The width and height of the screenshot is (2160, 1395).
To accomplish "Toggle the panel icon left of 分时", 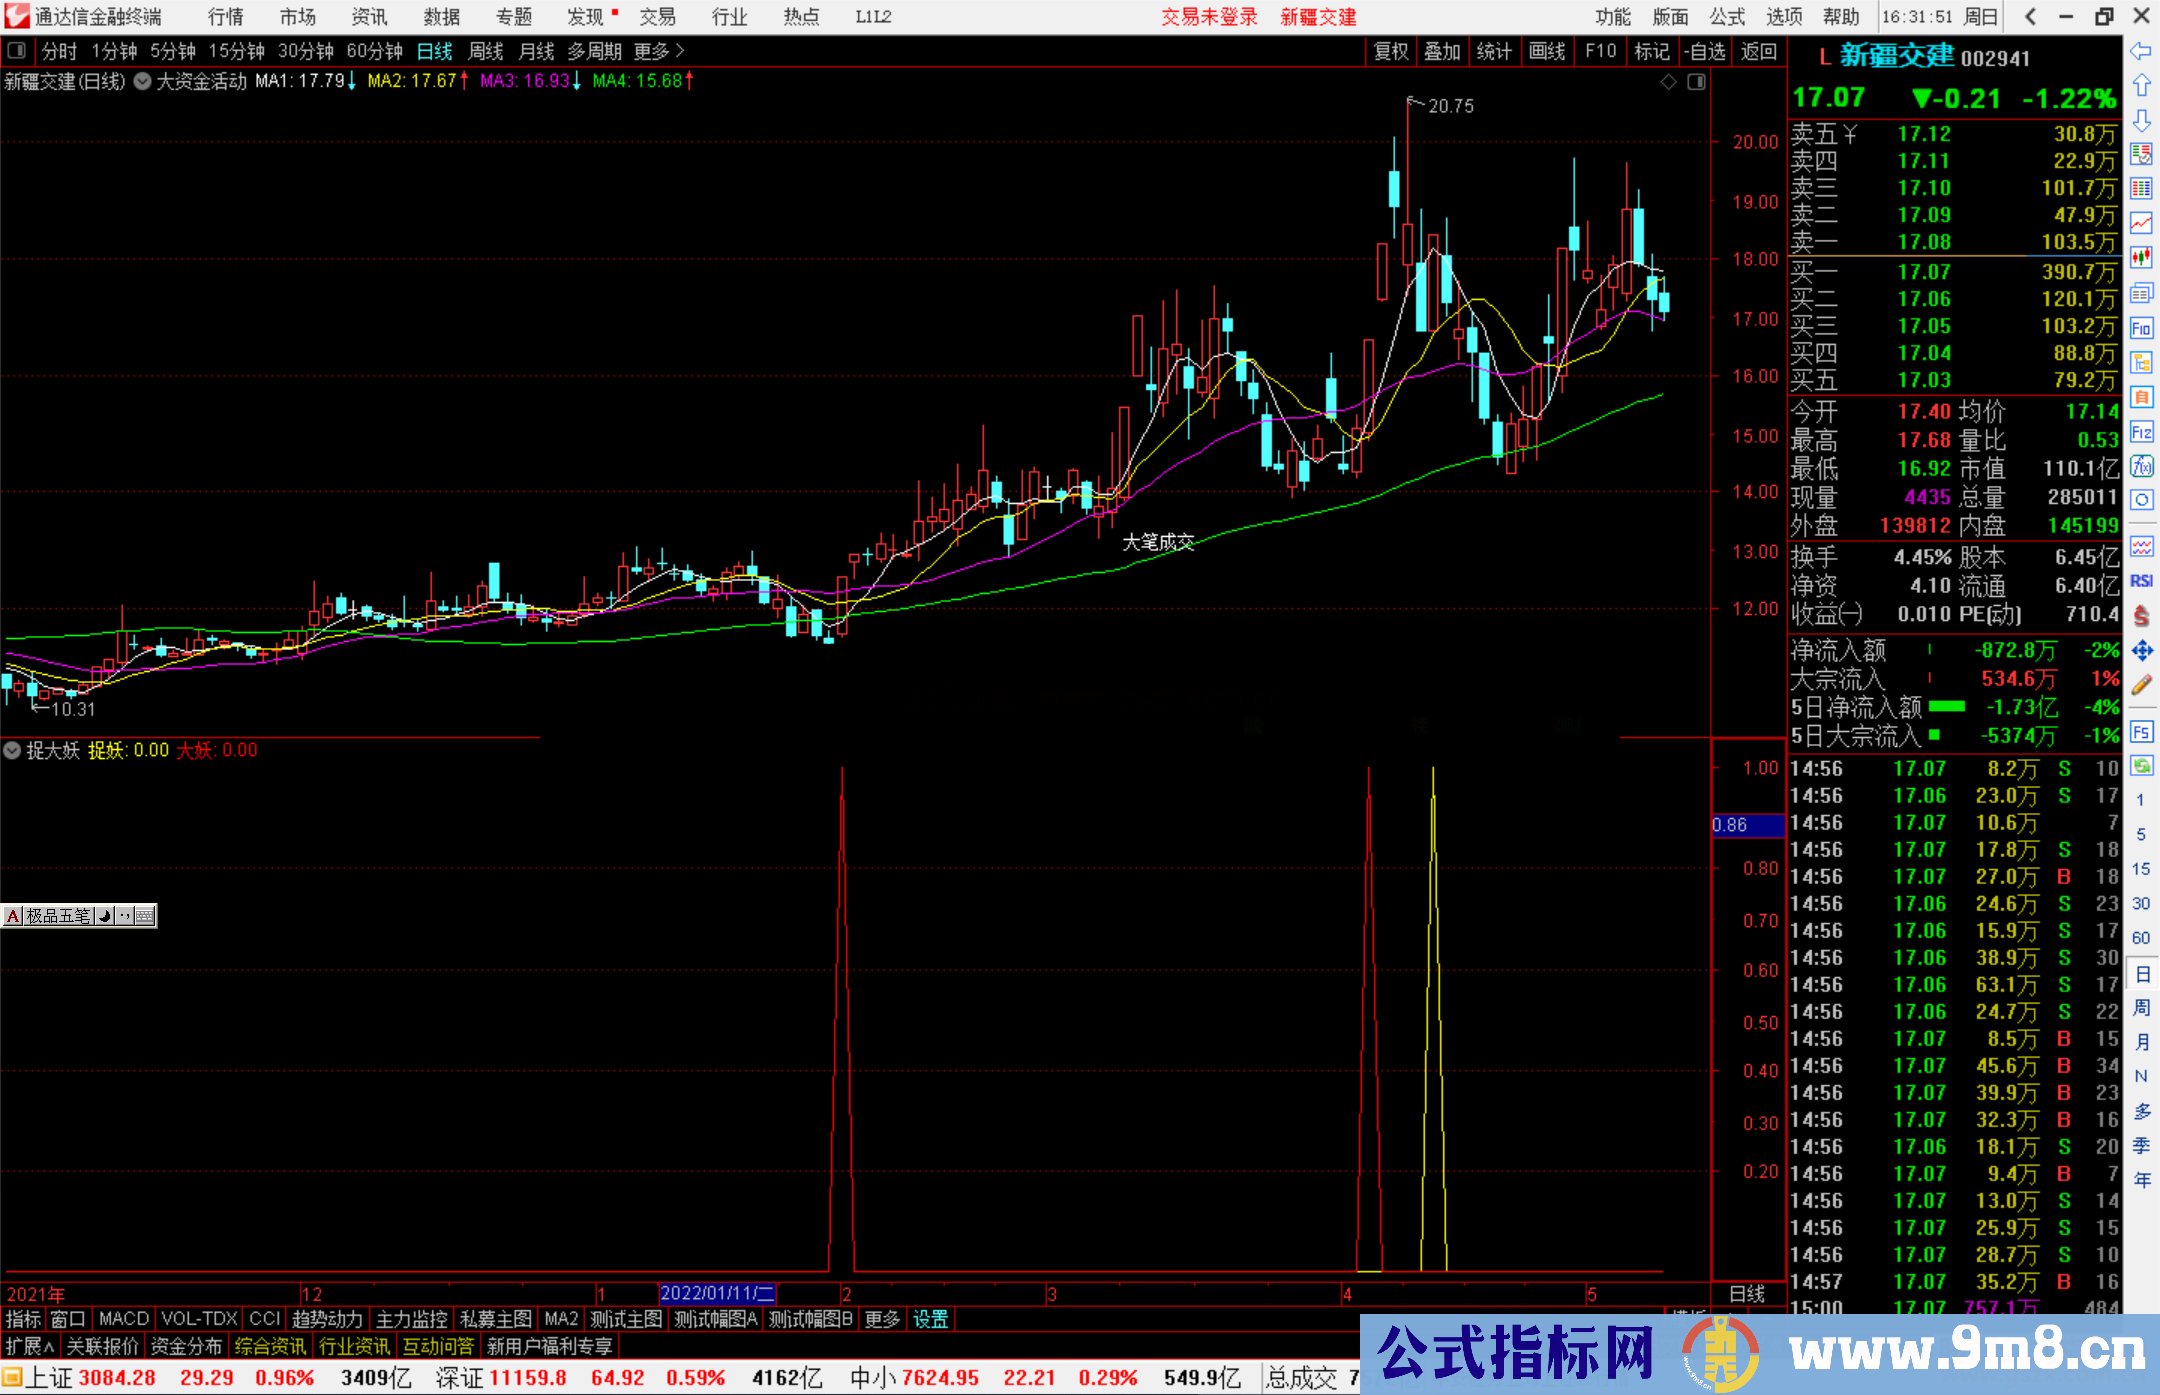I will tap(17, 51).
